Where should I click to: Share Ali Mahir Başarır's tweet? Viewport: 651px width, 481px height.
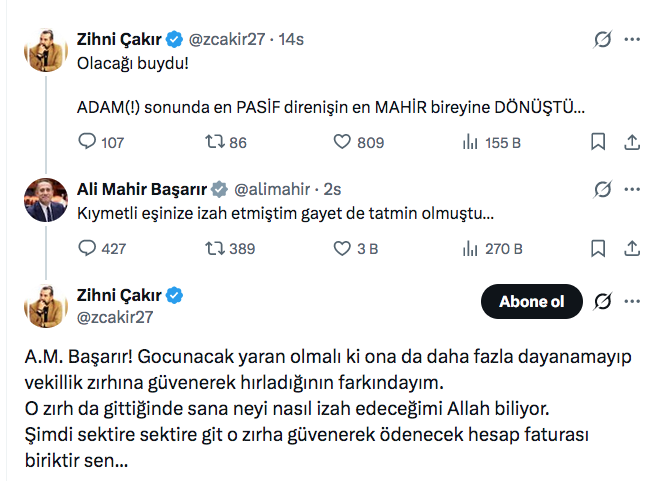tap(630, 249)
